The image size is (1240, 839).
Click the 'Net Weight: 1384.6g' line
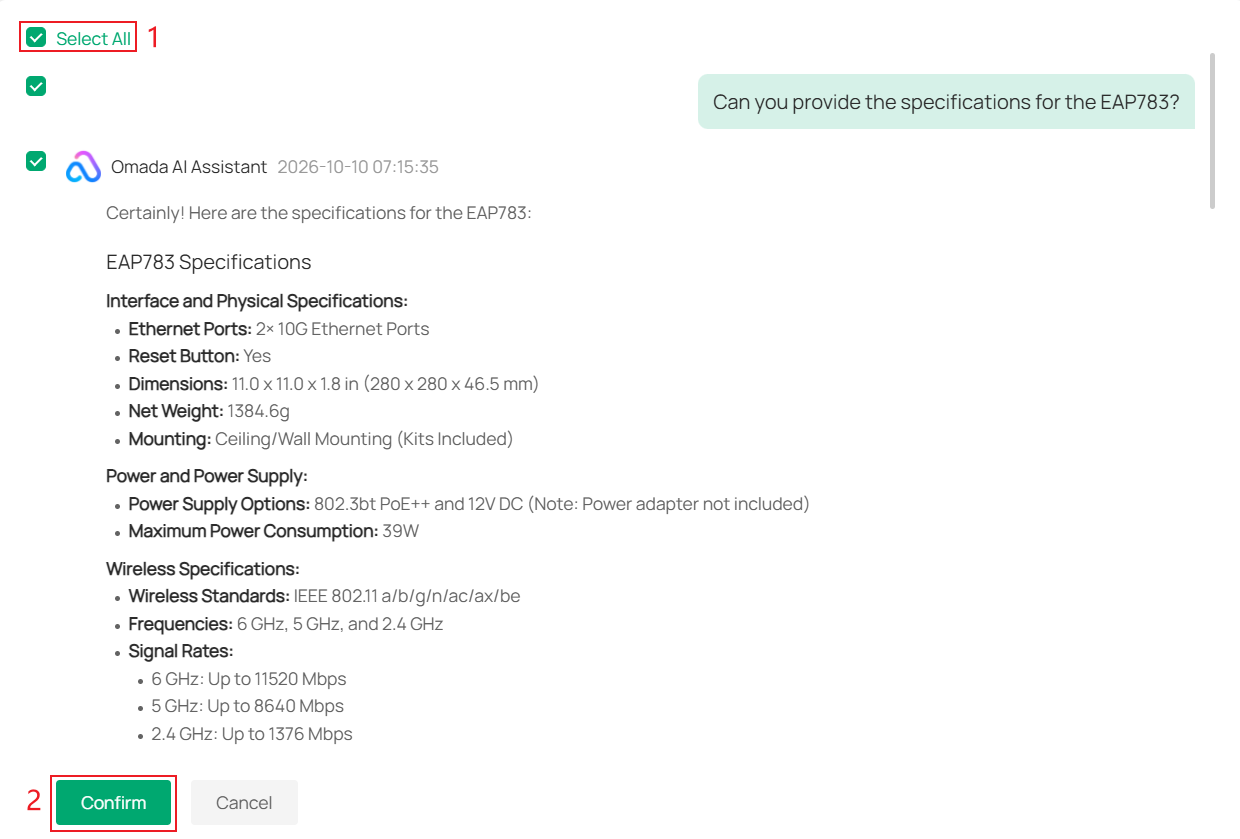(209, 411)
